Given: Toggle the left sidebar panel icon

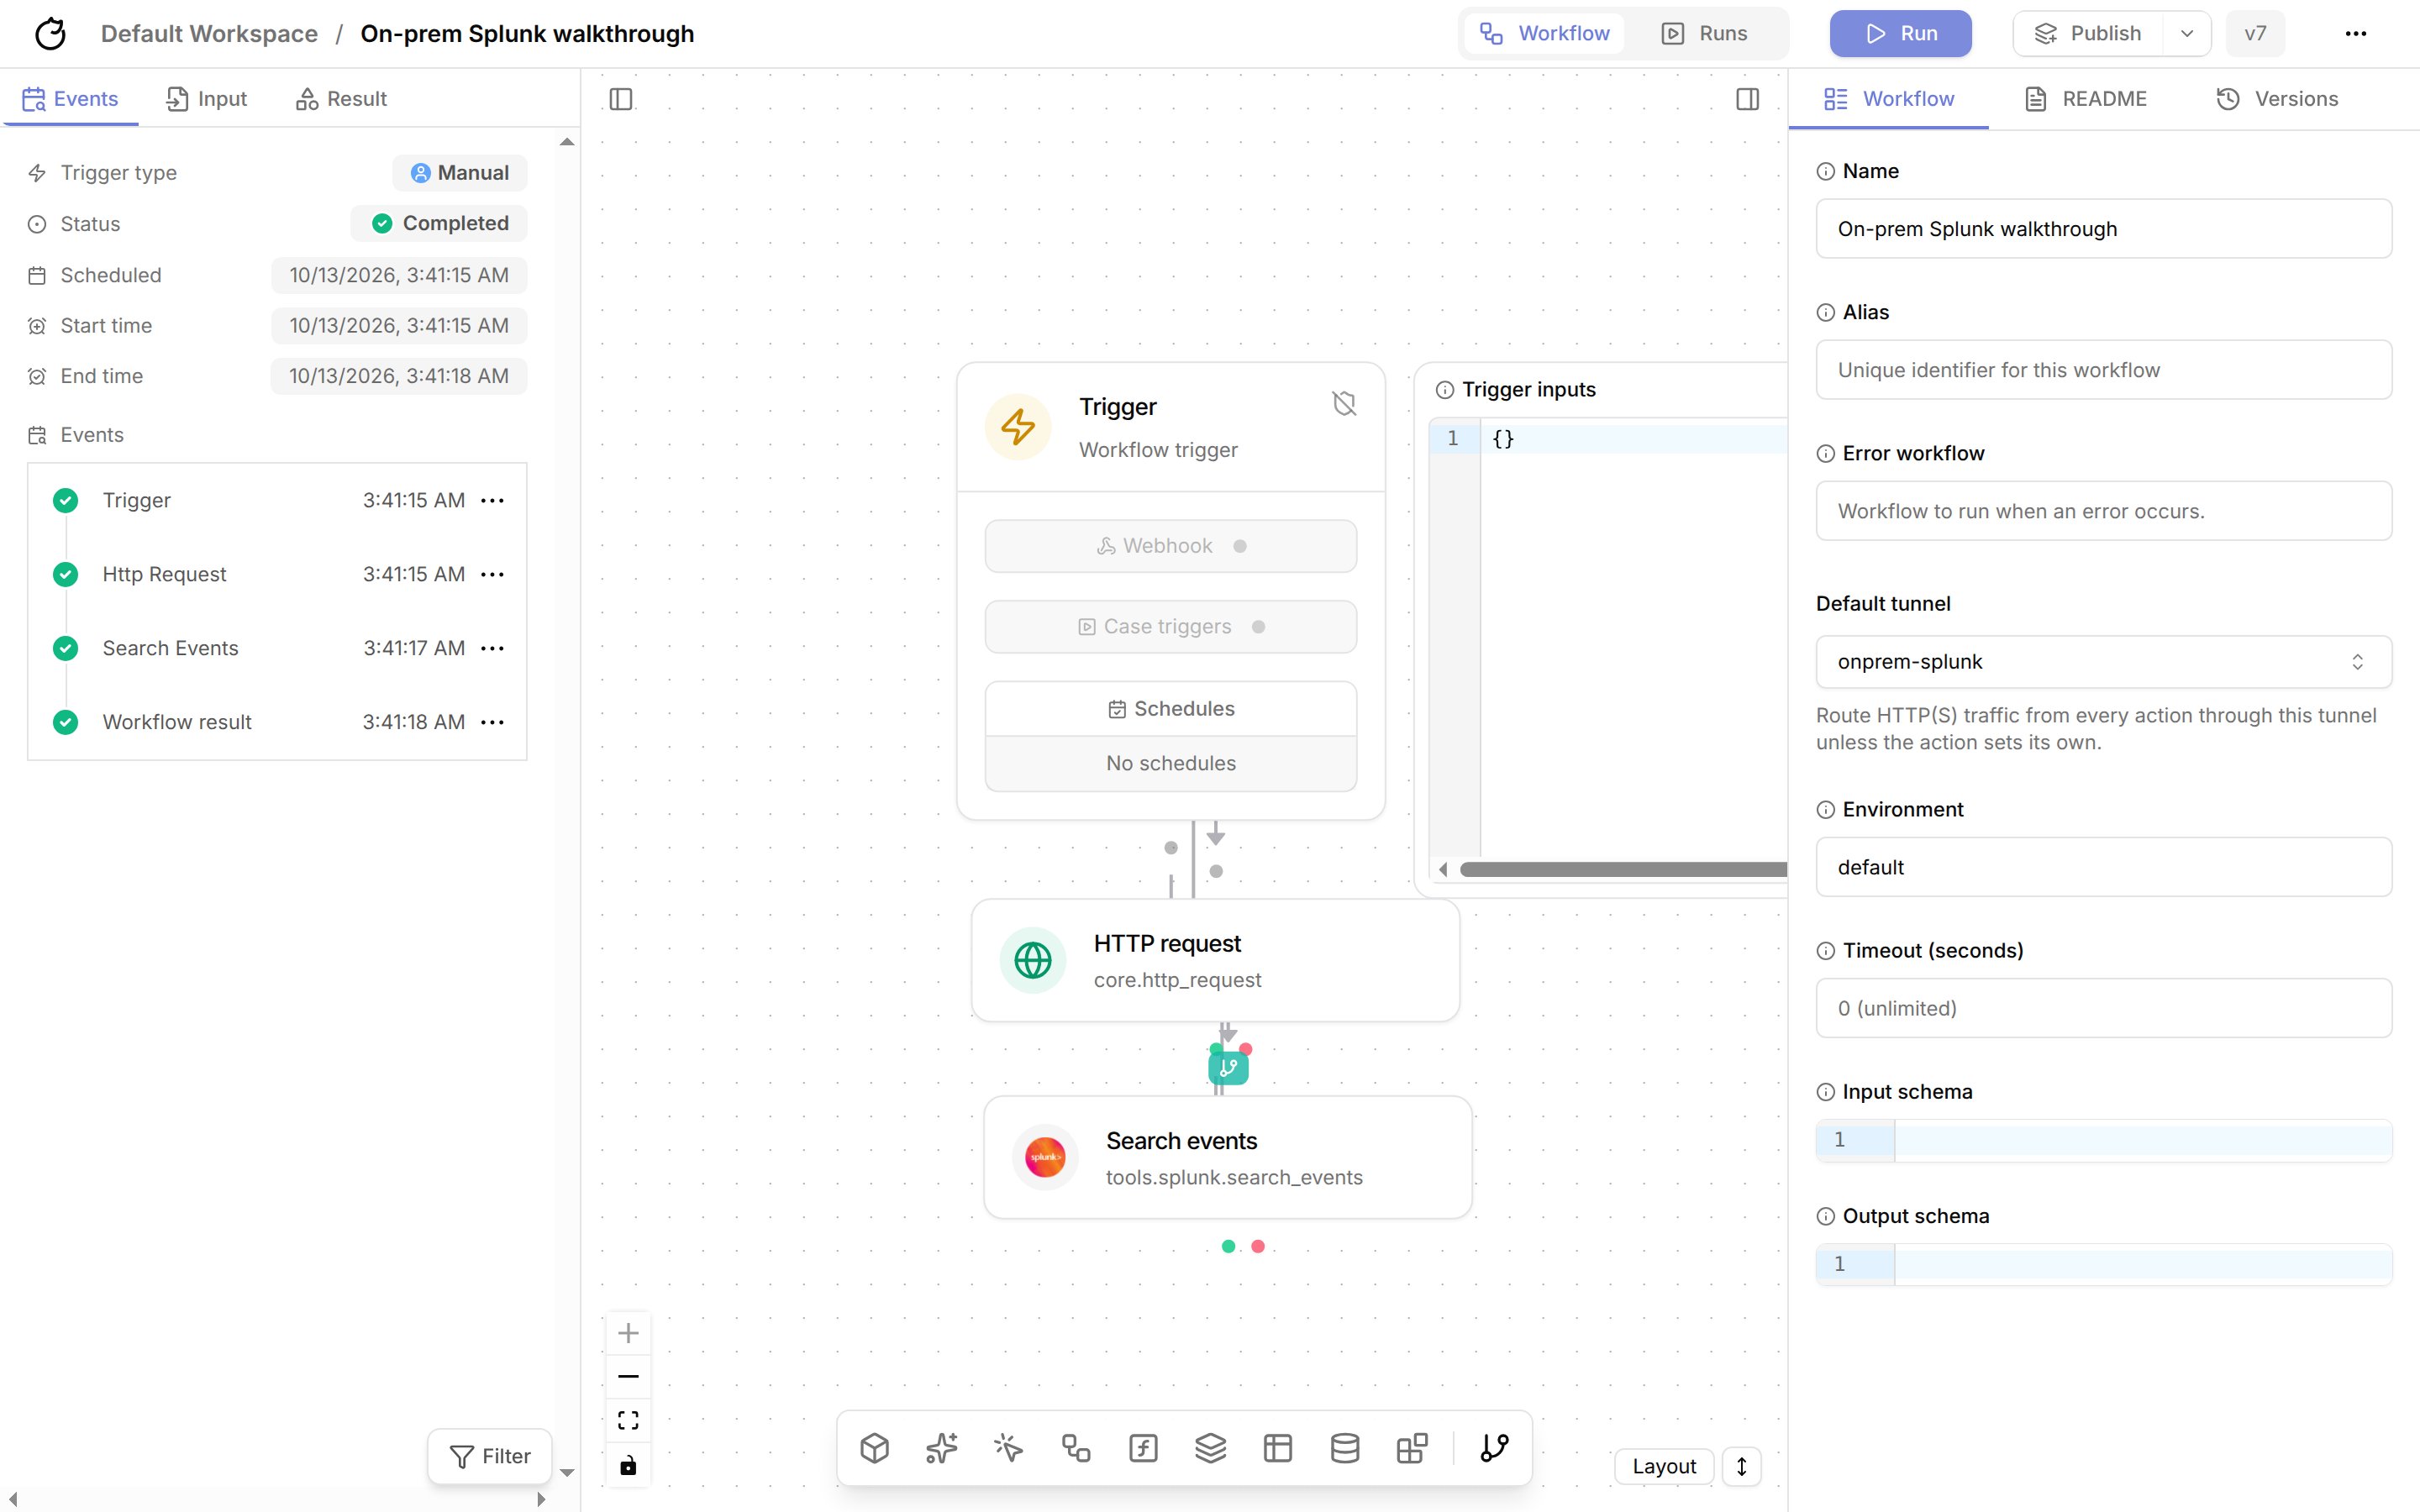Looking at the screenshot, I should pyautogui.click(x=620, y=99).
